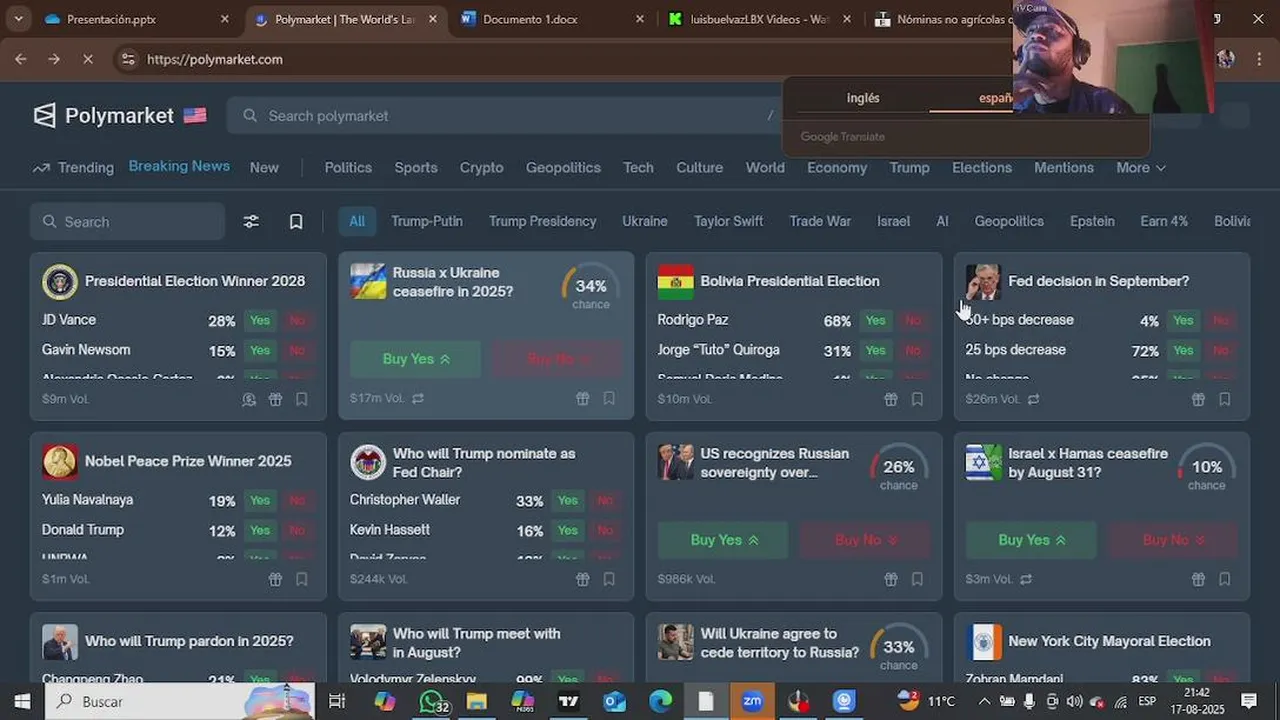Show hidden system tray icons chevron

click(985, 701)
